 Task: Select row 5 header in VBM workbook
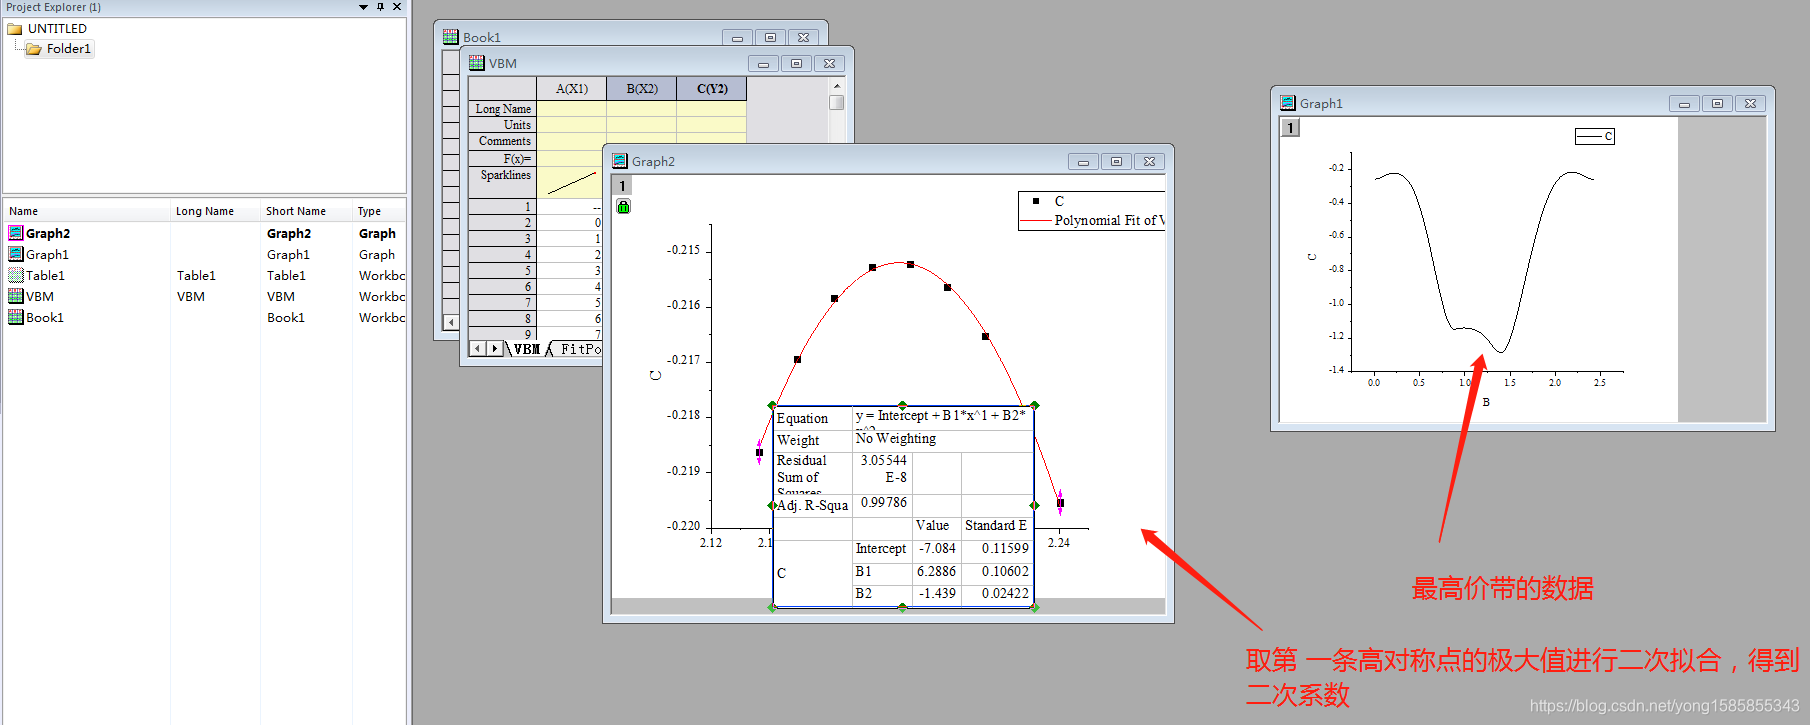(x=503, y=271)
